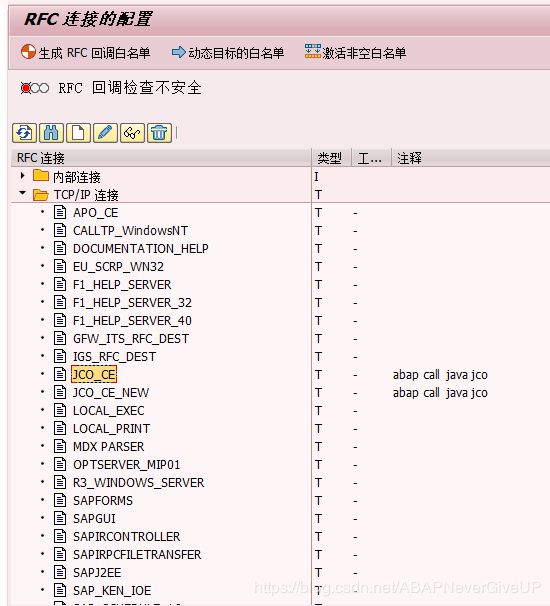
Task: Click the document icon beside LOCAL_PRINT
Action: tap(60, 428)
